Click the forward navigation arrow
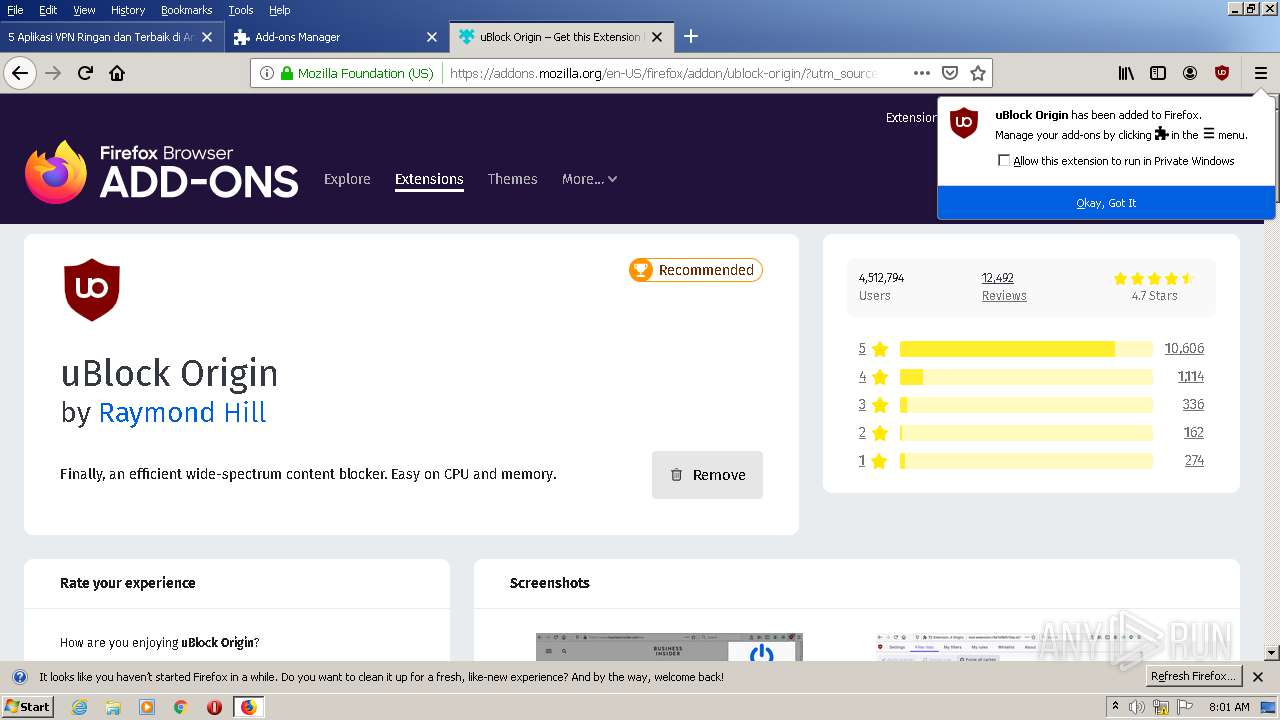Viewport: 1280px width, 720px height. click(53, 73)
